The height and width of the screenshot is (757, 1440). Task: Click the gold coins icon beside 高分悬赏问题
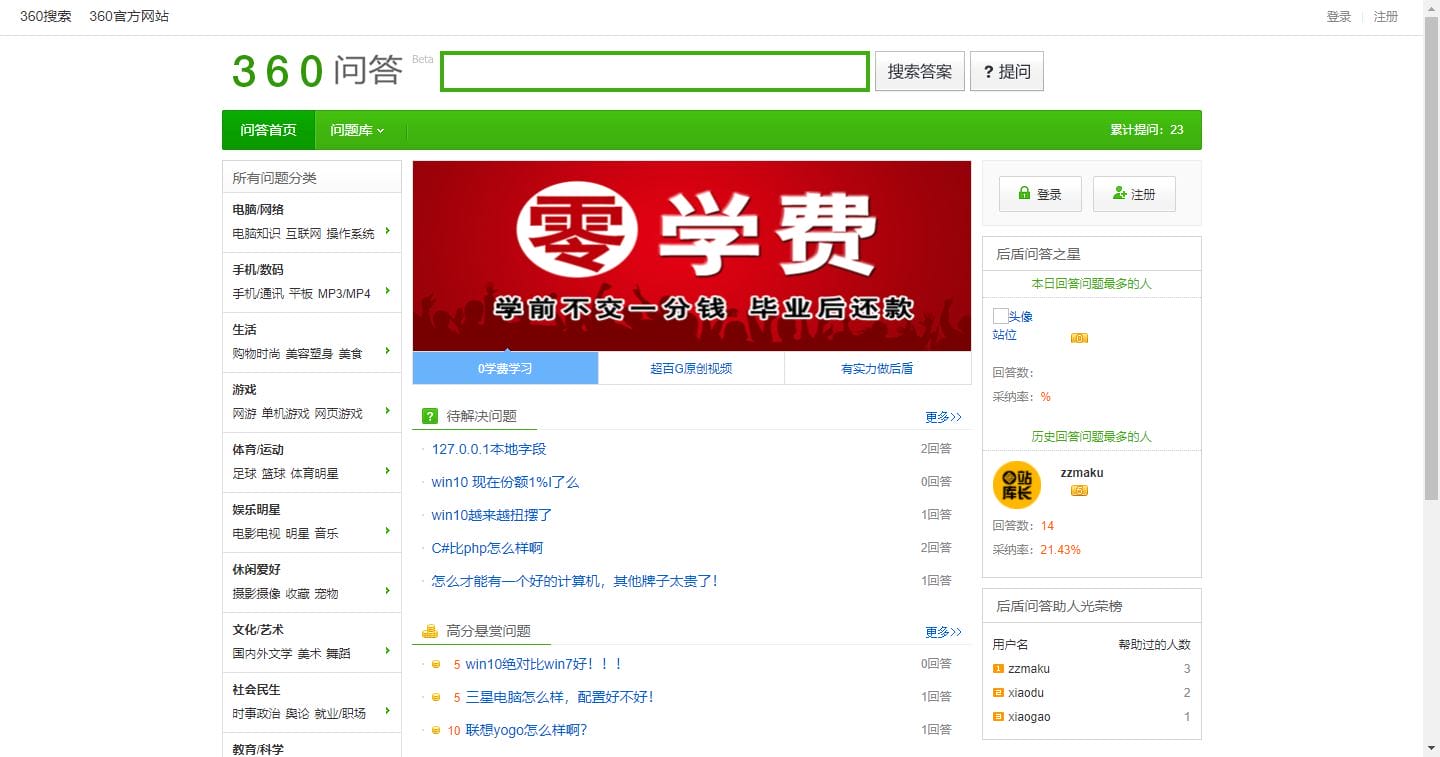pyautogui.click(x=429, y=631)
